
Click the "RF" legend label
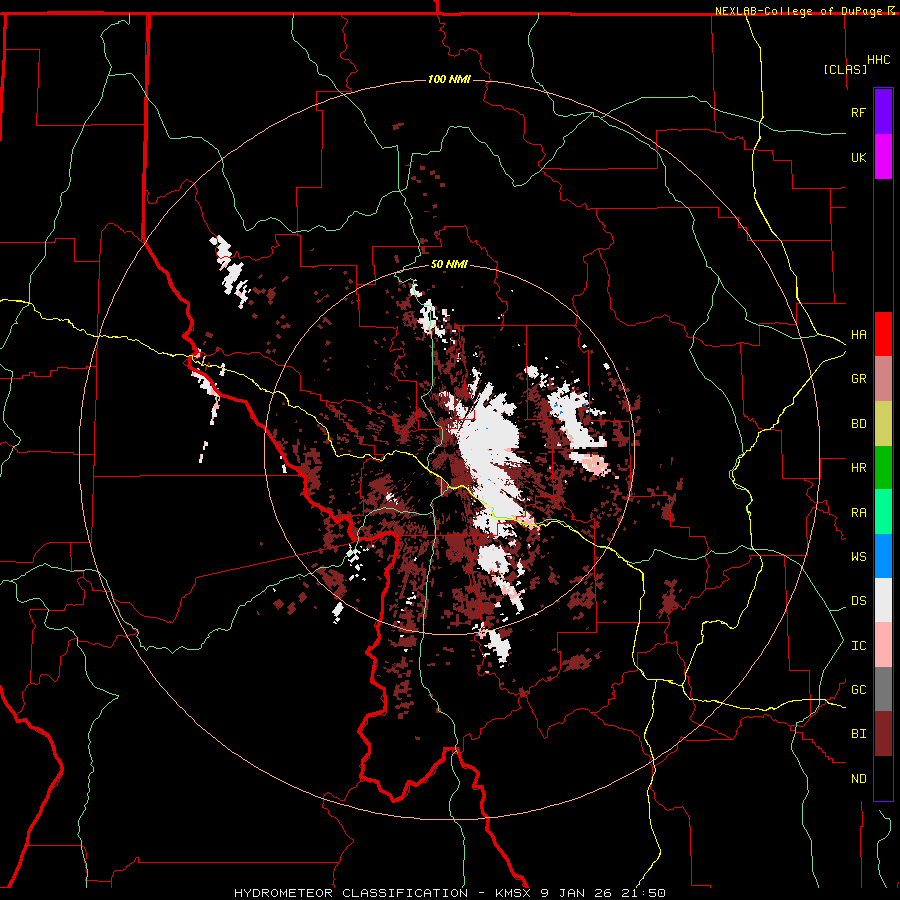[858, 112]
